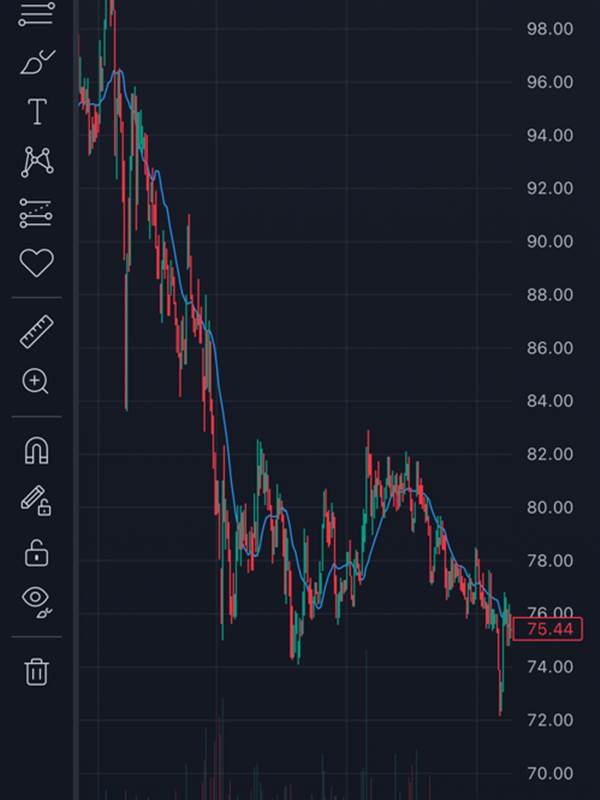Viewport: 600px width, 800px height.
Task: Click the 82.00 price axis label
Action: coord(550,454)
